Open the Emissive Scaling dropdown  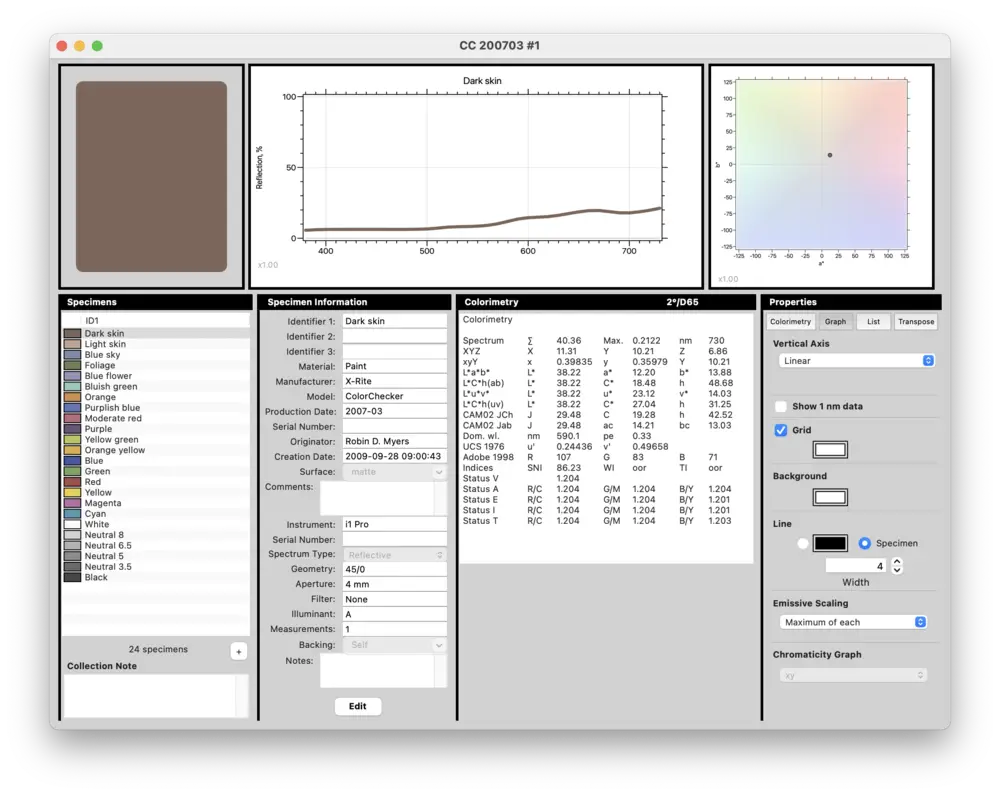[x=853, y=621]
